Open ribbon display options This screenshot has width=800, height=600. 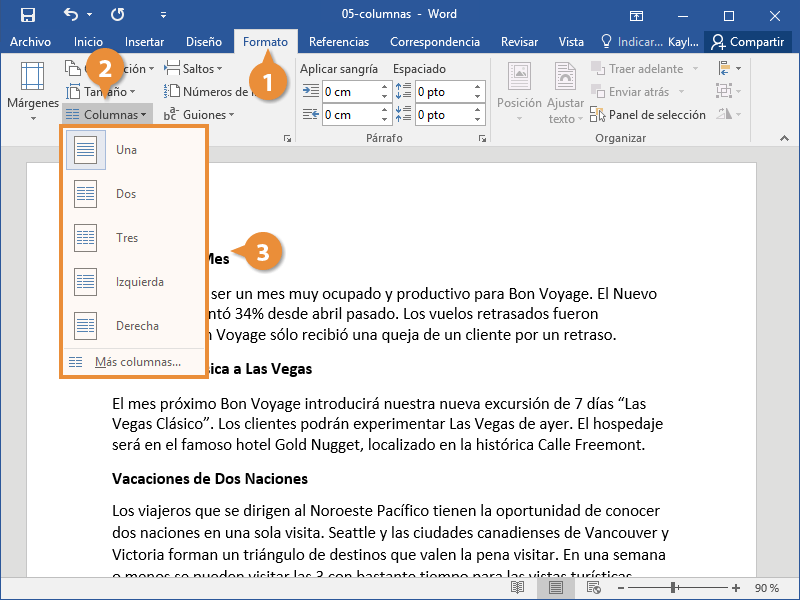point(636,16)
